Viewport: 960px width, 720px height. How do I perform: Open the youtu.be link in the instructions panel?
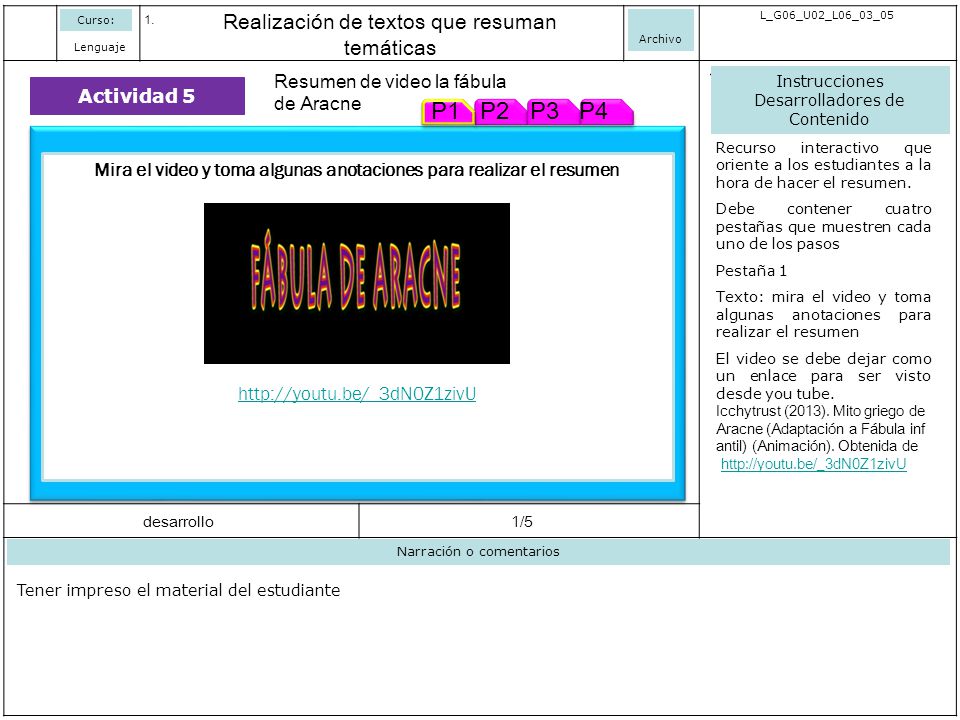pos(813,464)
